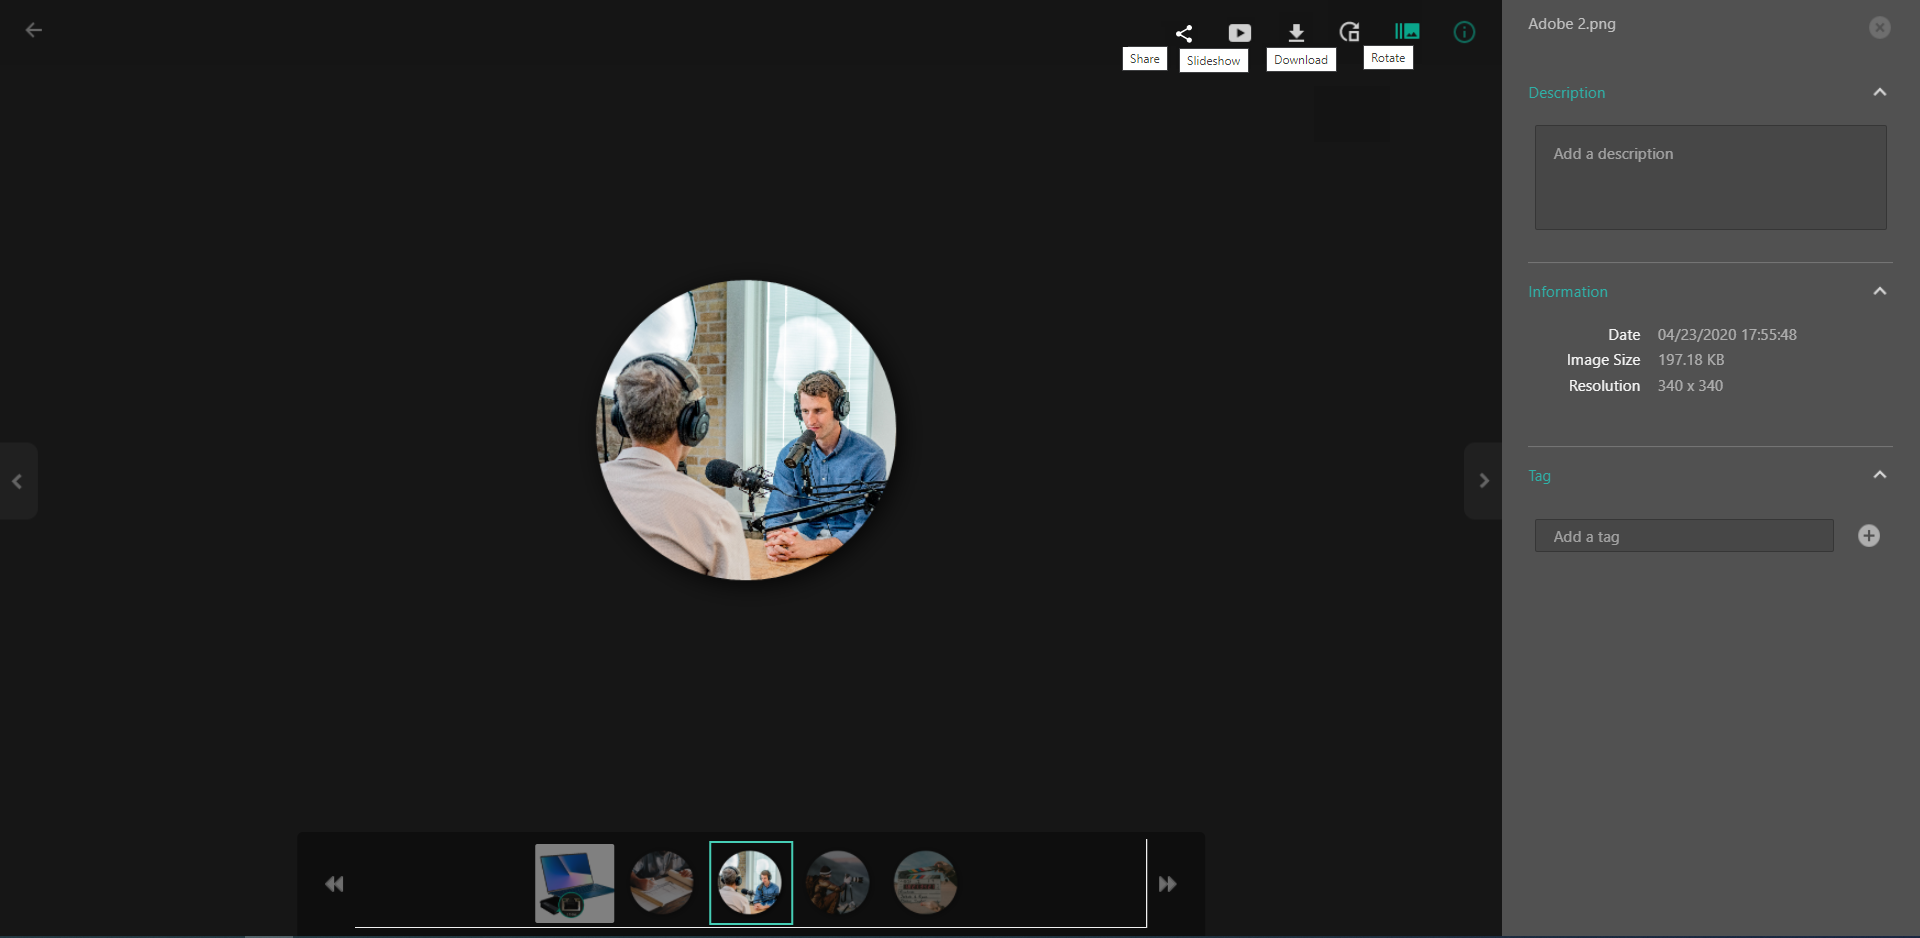Viewport: 1920px width, 938px height.
Task: Select the writing hands thumbnail
Action: click(x=662, y=883)
